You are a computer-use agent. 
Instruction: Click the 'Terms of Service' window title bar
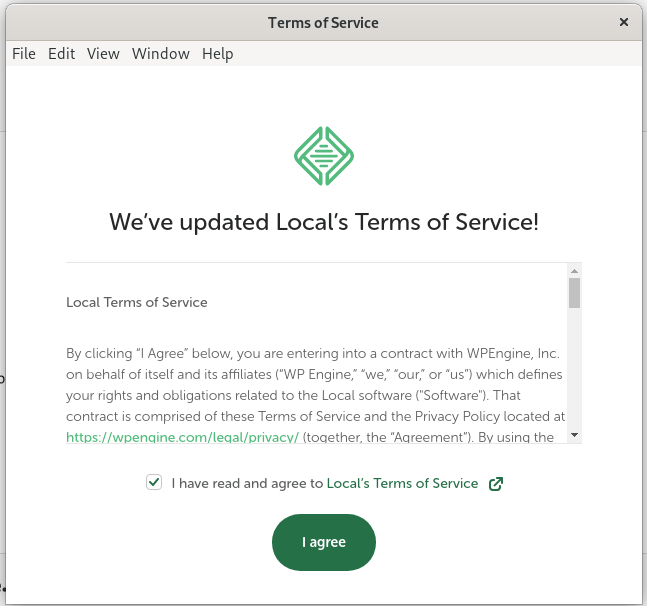(x=323, y=22)
